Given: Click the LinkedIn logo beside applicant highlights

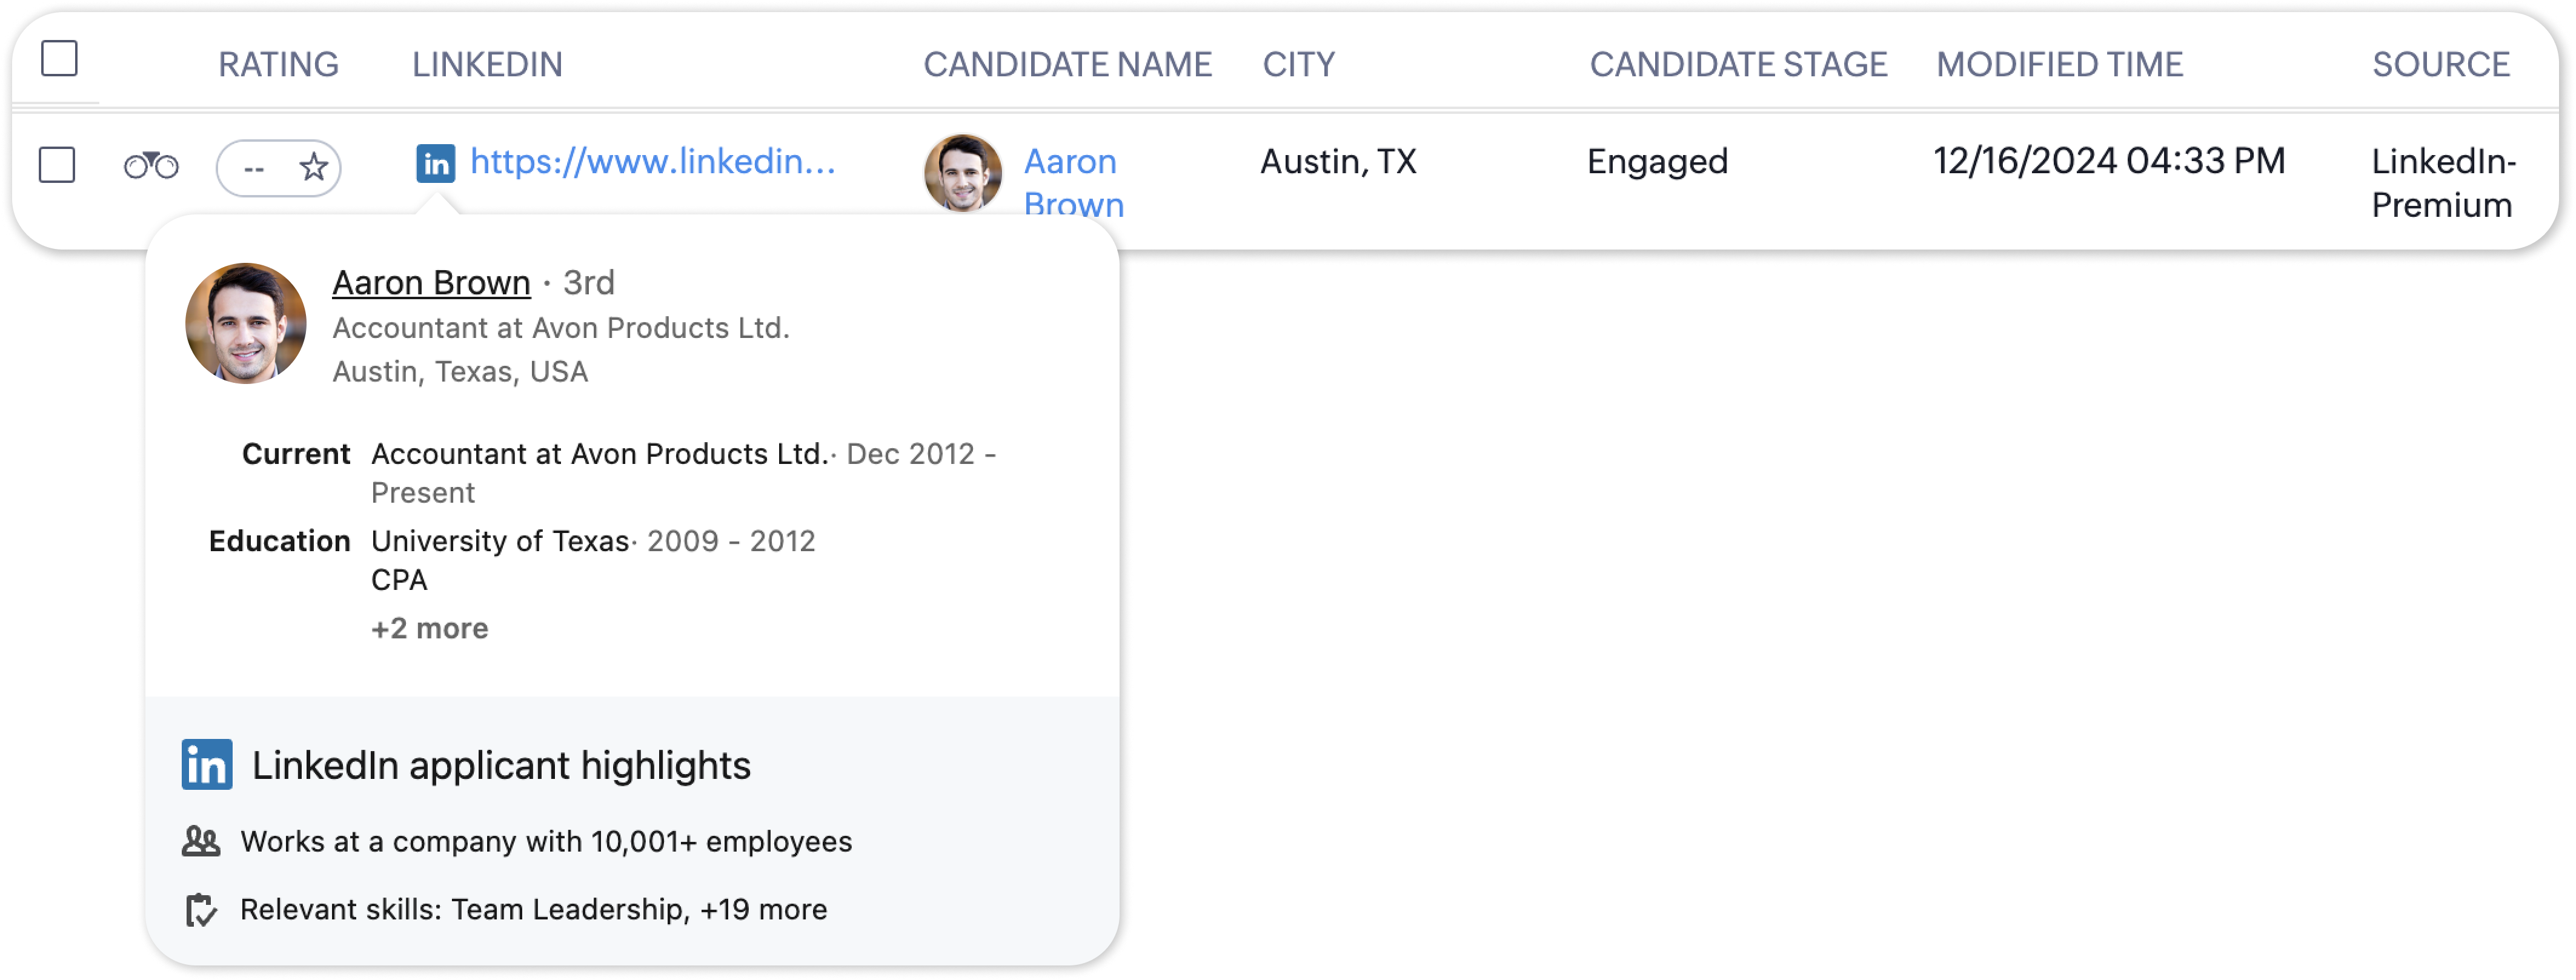Looking at the screenshot, I should (207, 765).
